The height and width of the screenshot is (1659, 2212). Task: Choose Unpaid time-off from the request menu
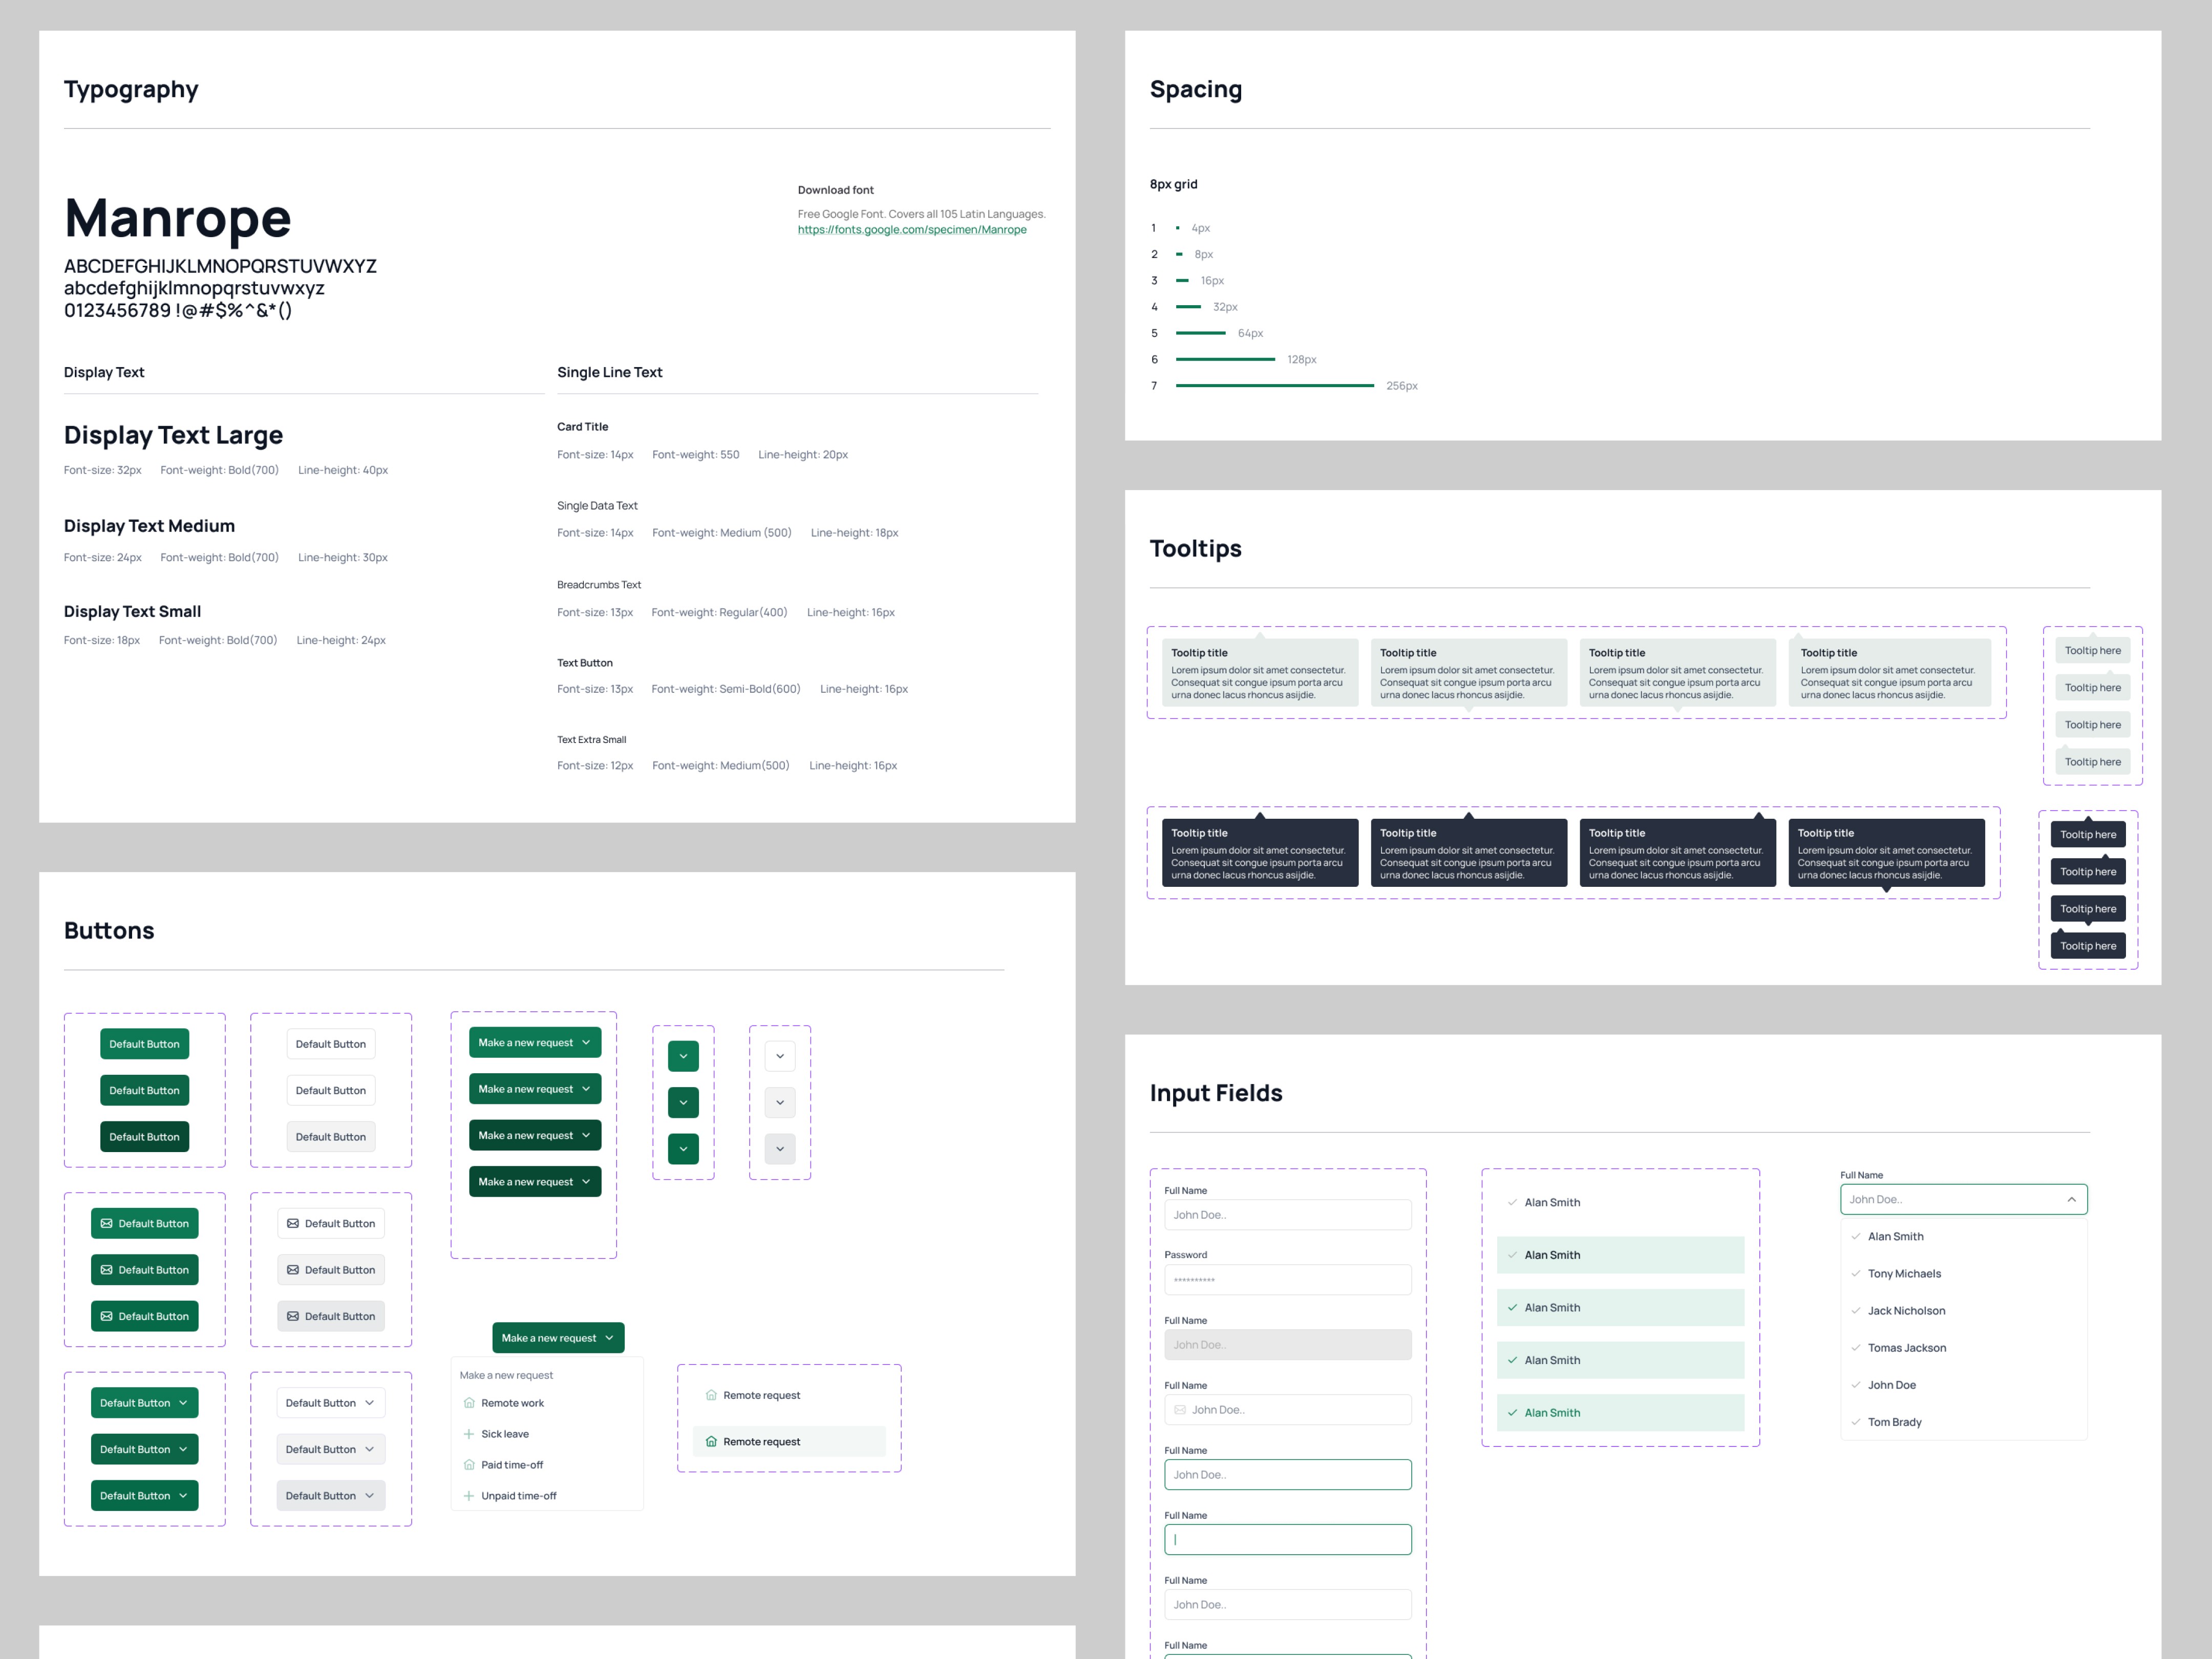(x=518, y=1496)
